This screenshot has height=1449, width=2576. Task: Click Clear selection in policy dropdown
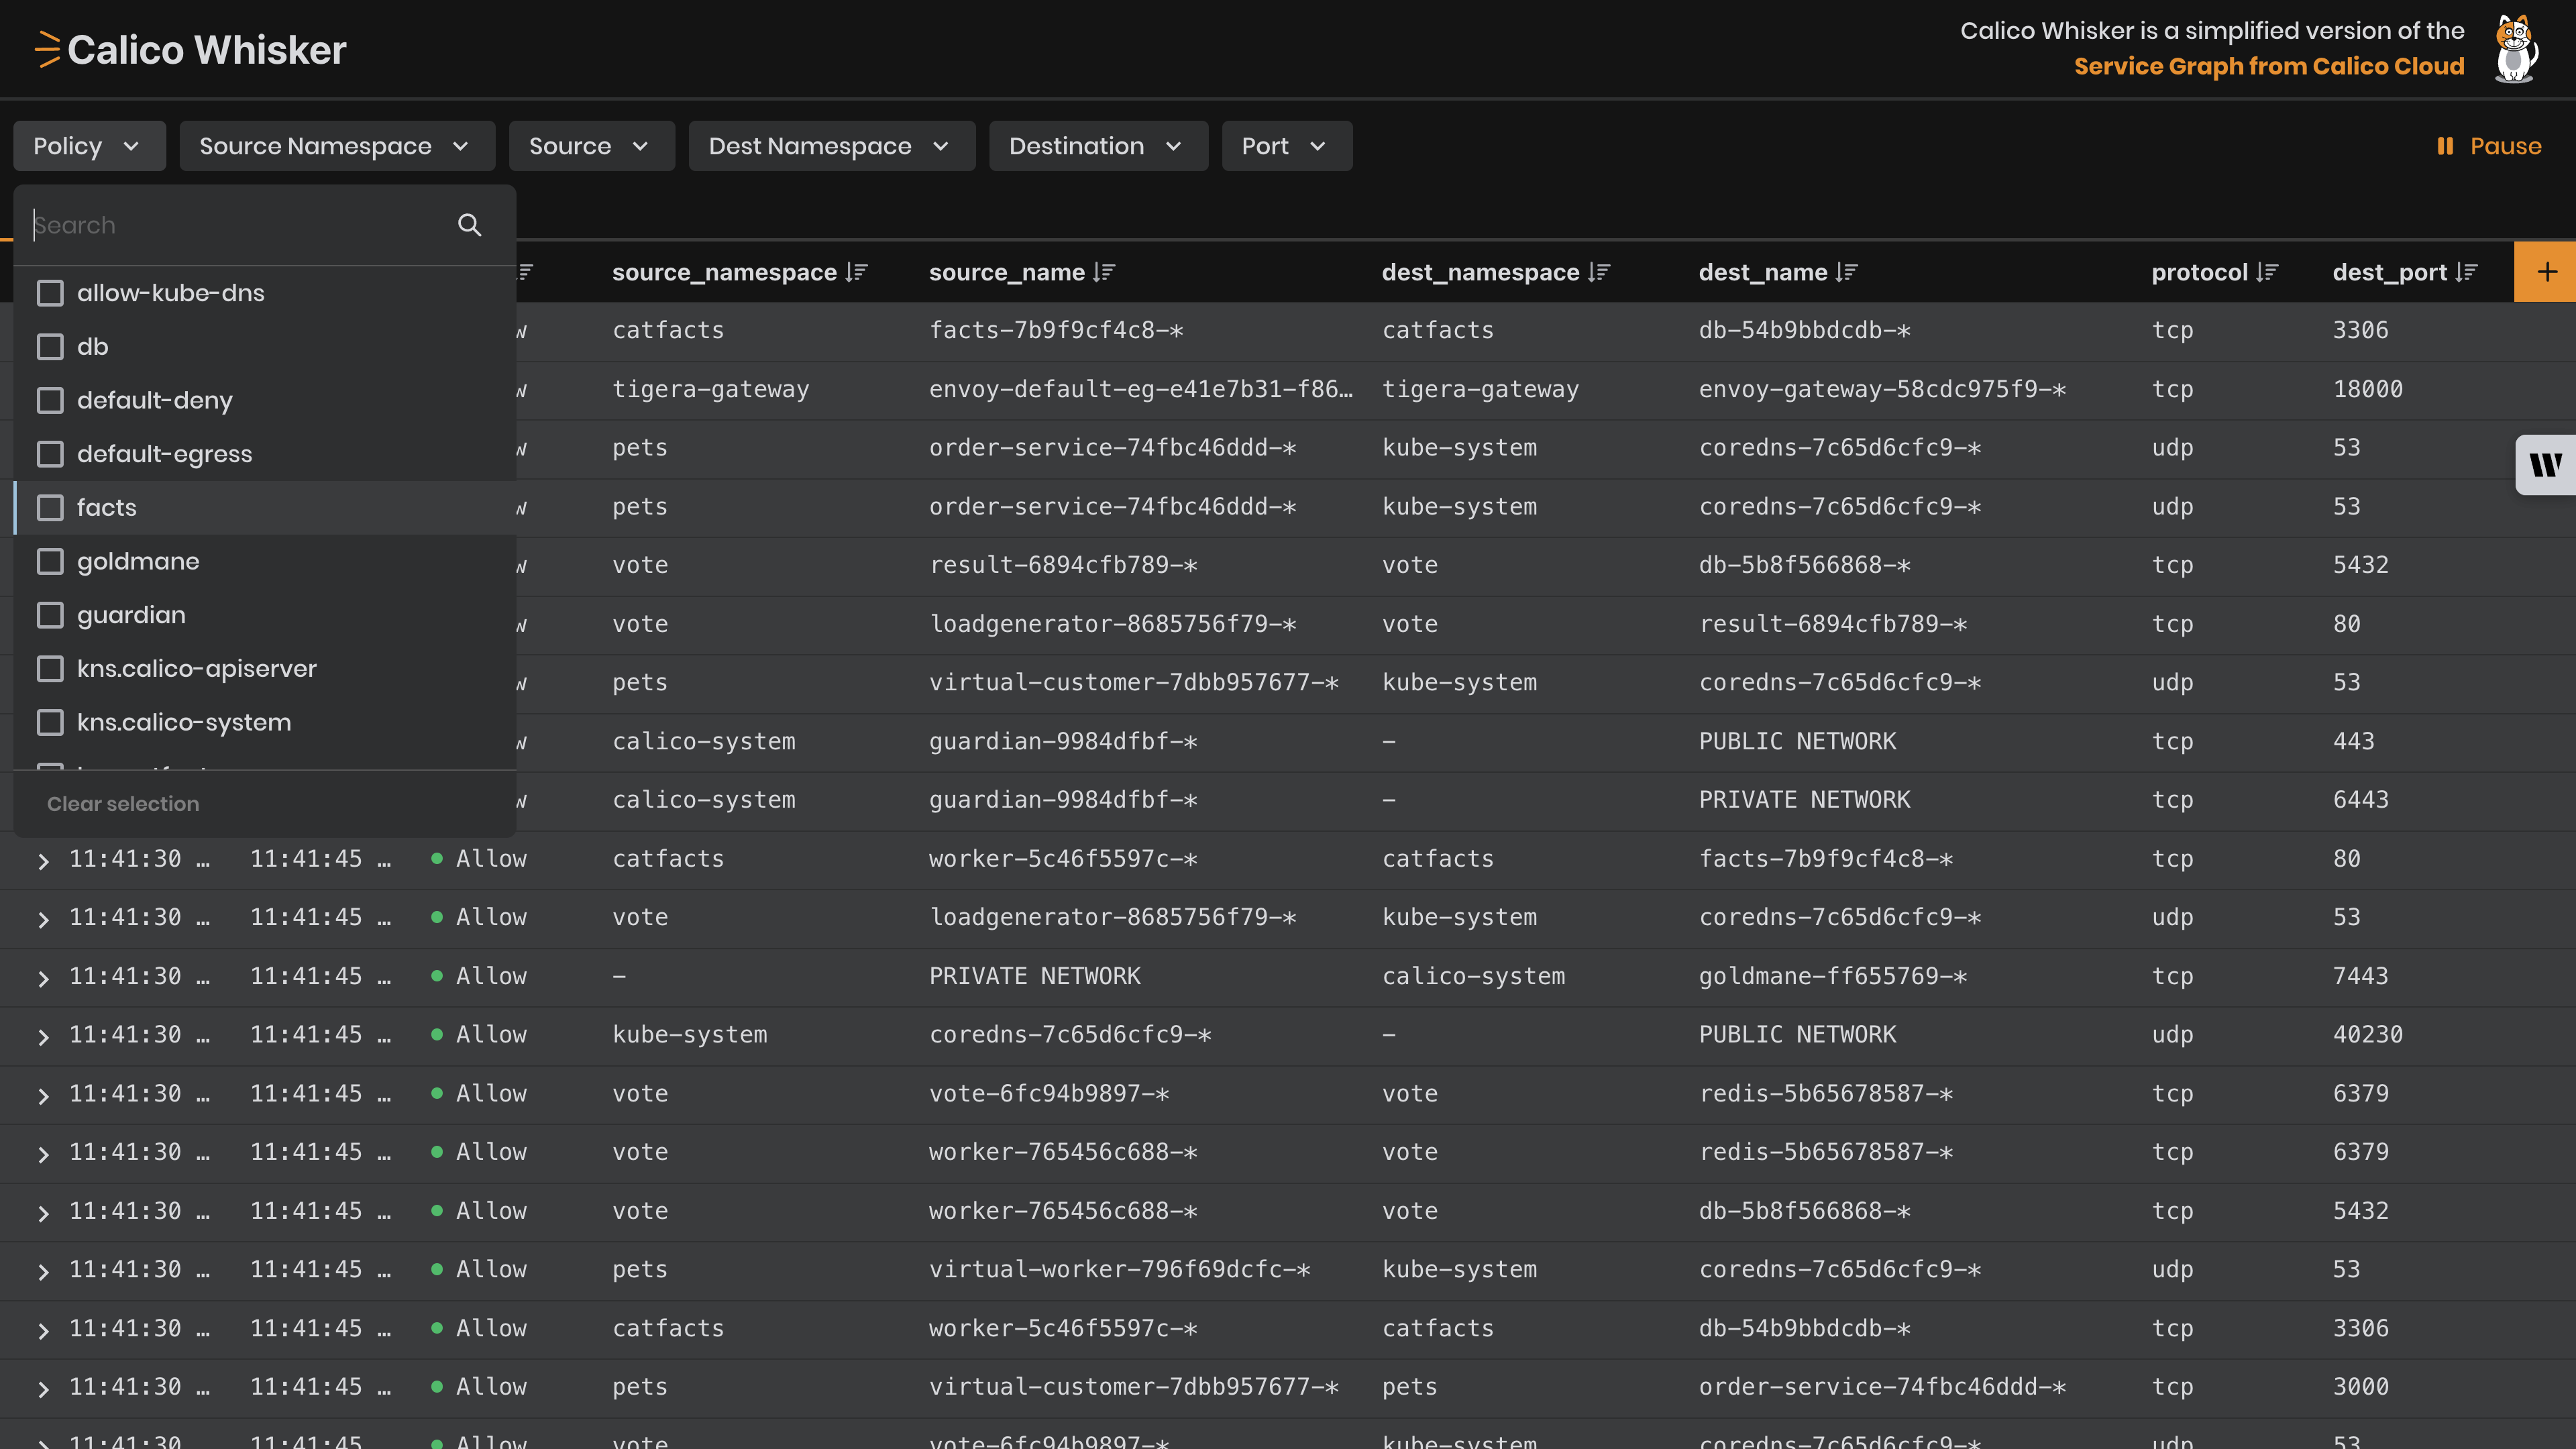(123, 804)
